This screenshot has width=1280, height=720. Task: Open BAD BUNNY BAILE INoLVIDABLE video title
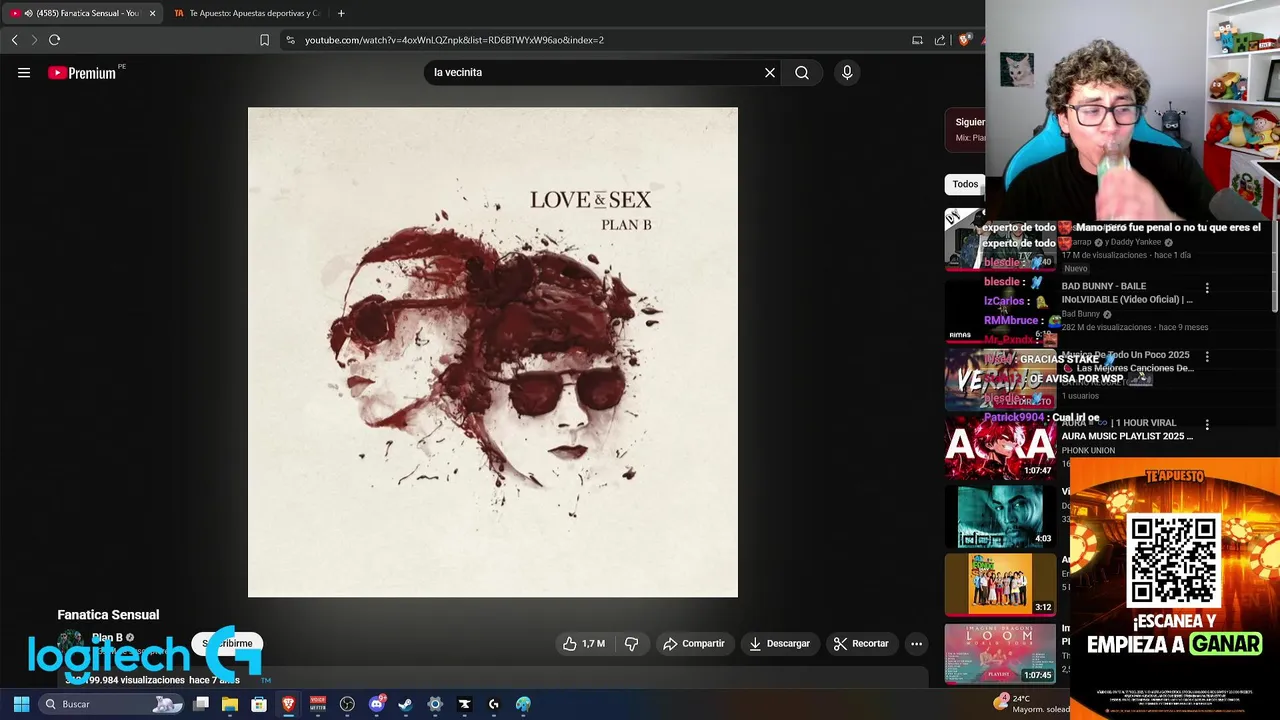click(x=1127, y=293)
